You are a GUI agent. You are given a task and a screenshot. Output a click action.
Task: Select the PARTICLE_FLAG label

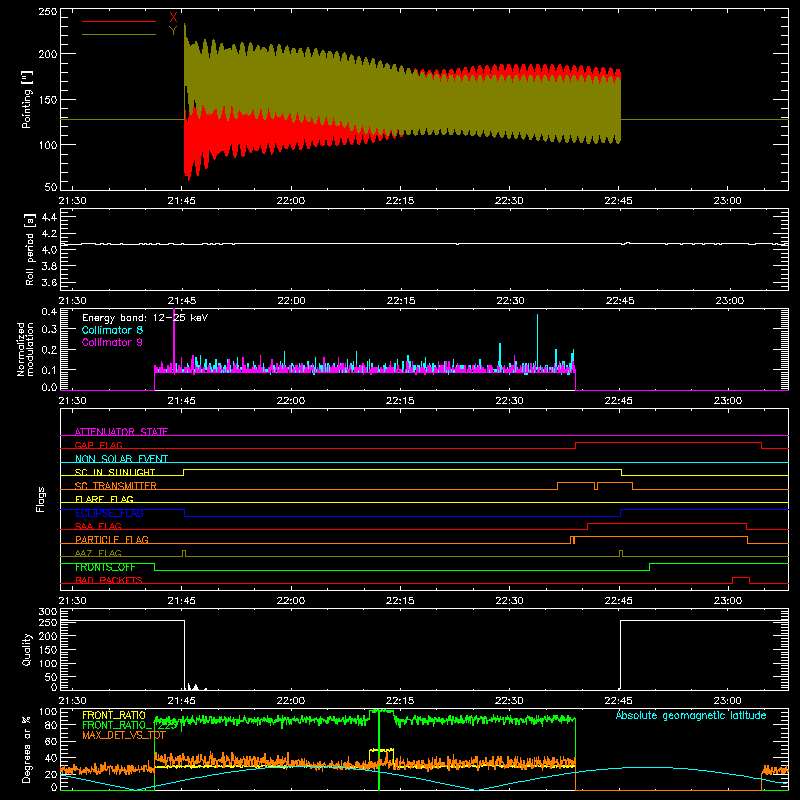[x=112, y=539]
